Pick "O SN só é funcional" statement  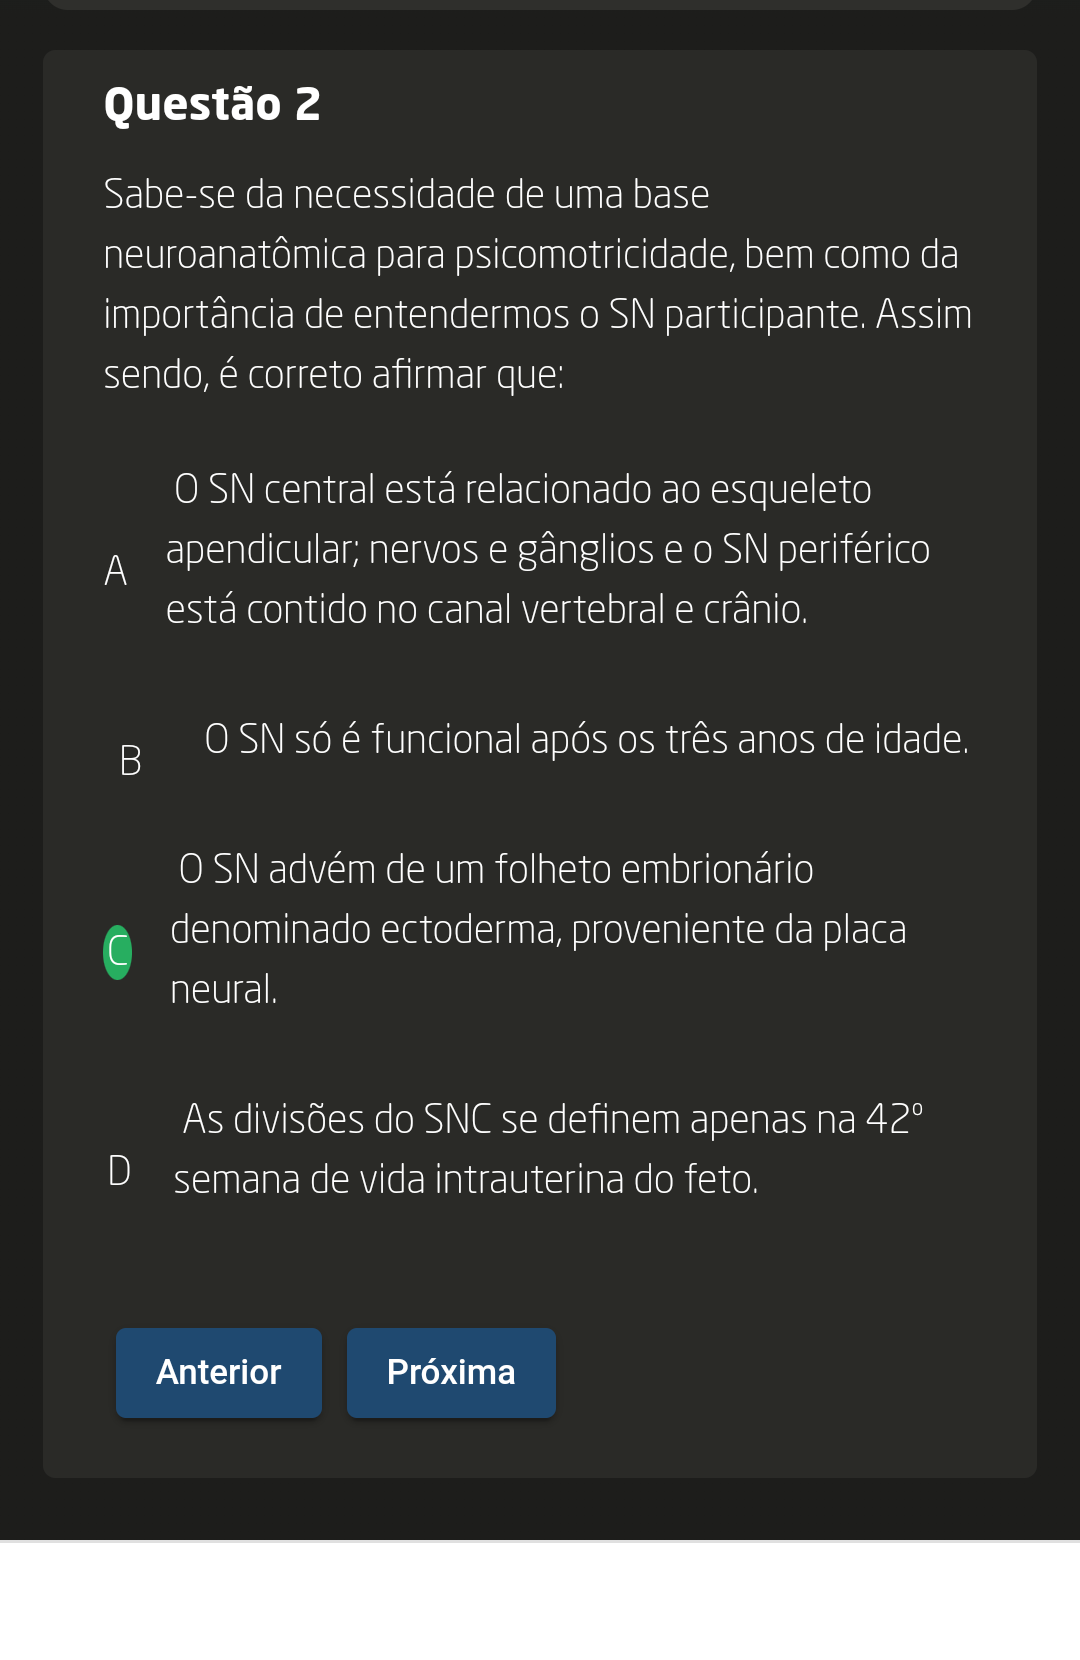[x=586, y=740]
